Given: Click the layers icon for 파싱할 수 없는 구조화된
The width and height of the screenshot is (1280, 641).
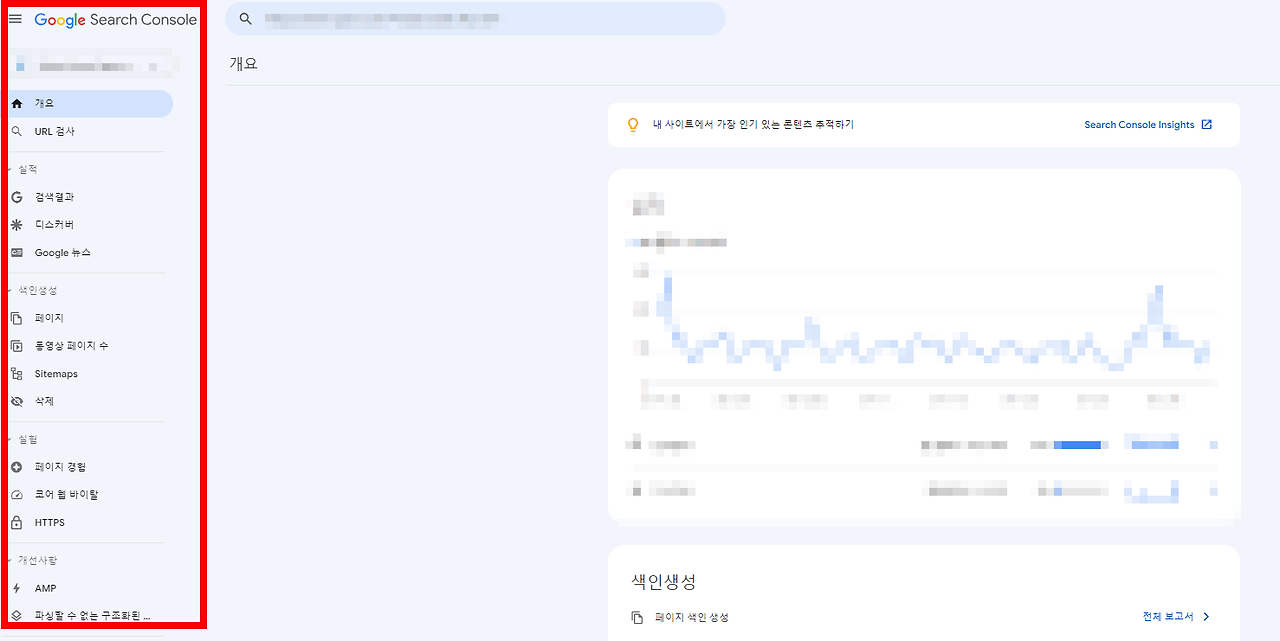Looking at the screenshot, I should click(x=16, y=616).
